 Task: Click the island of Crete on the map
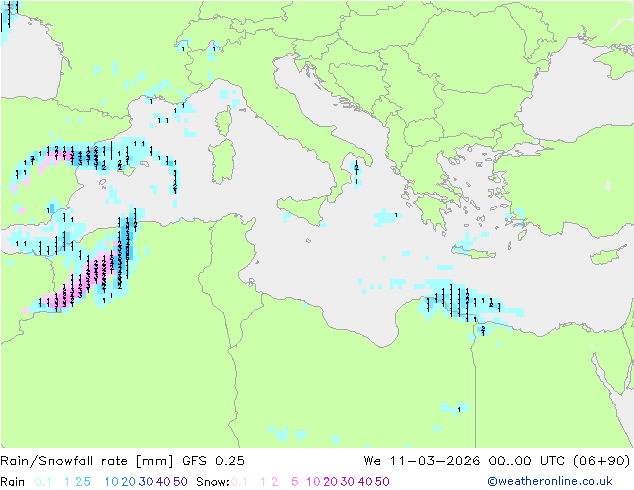473,251
